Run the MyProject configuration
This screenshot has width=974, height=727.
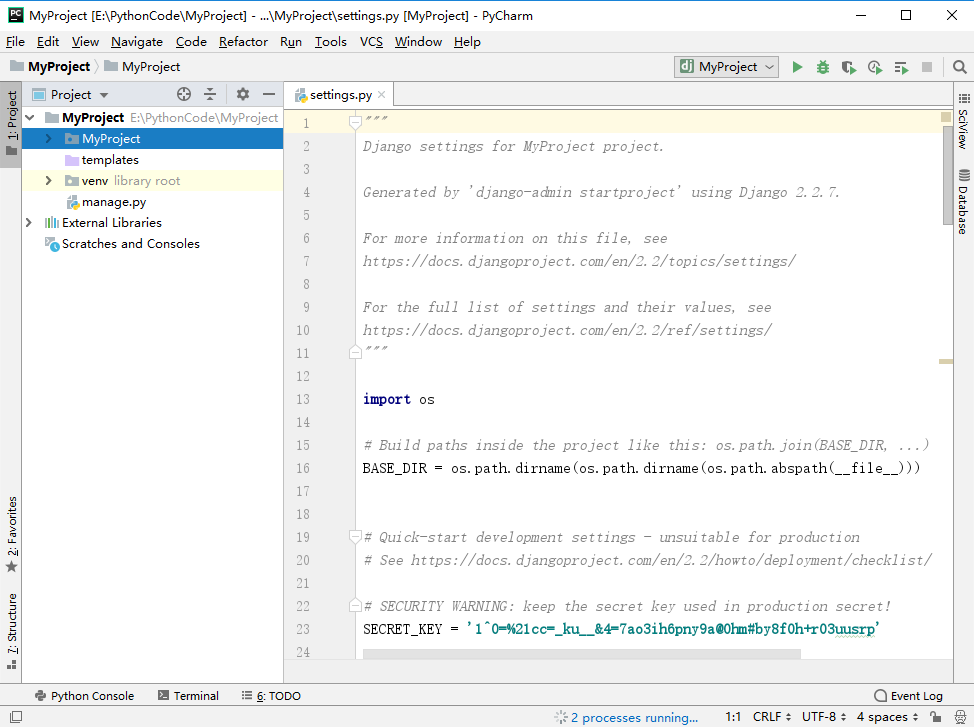[797, 67]
